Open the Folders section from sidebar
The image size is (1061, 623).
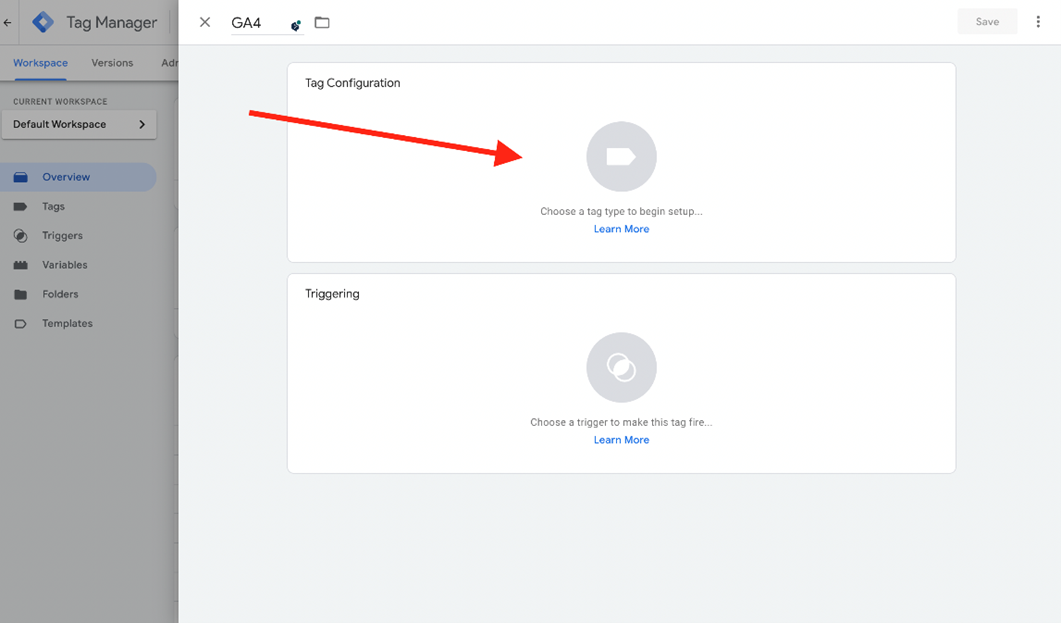62,293
